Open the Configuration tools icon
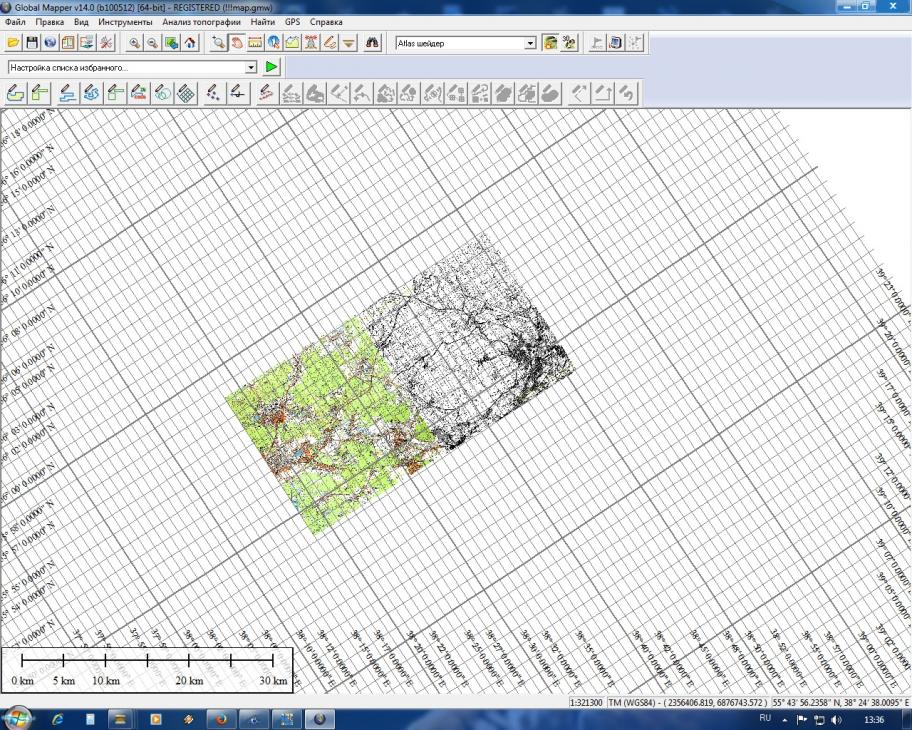 107,43
